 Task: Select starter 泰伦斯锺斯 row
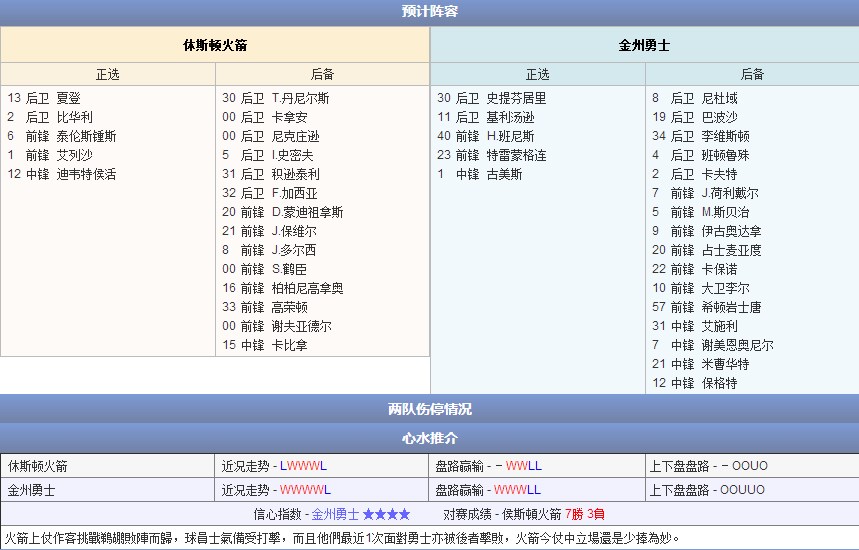point(62,136)
